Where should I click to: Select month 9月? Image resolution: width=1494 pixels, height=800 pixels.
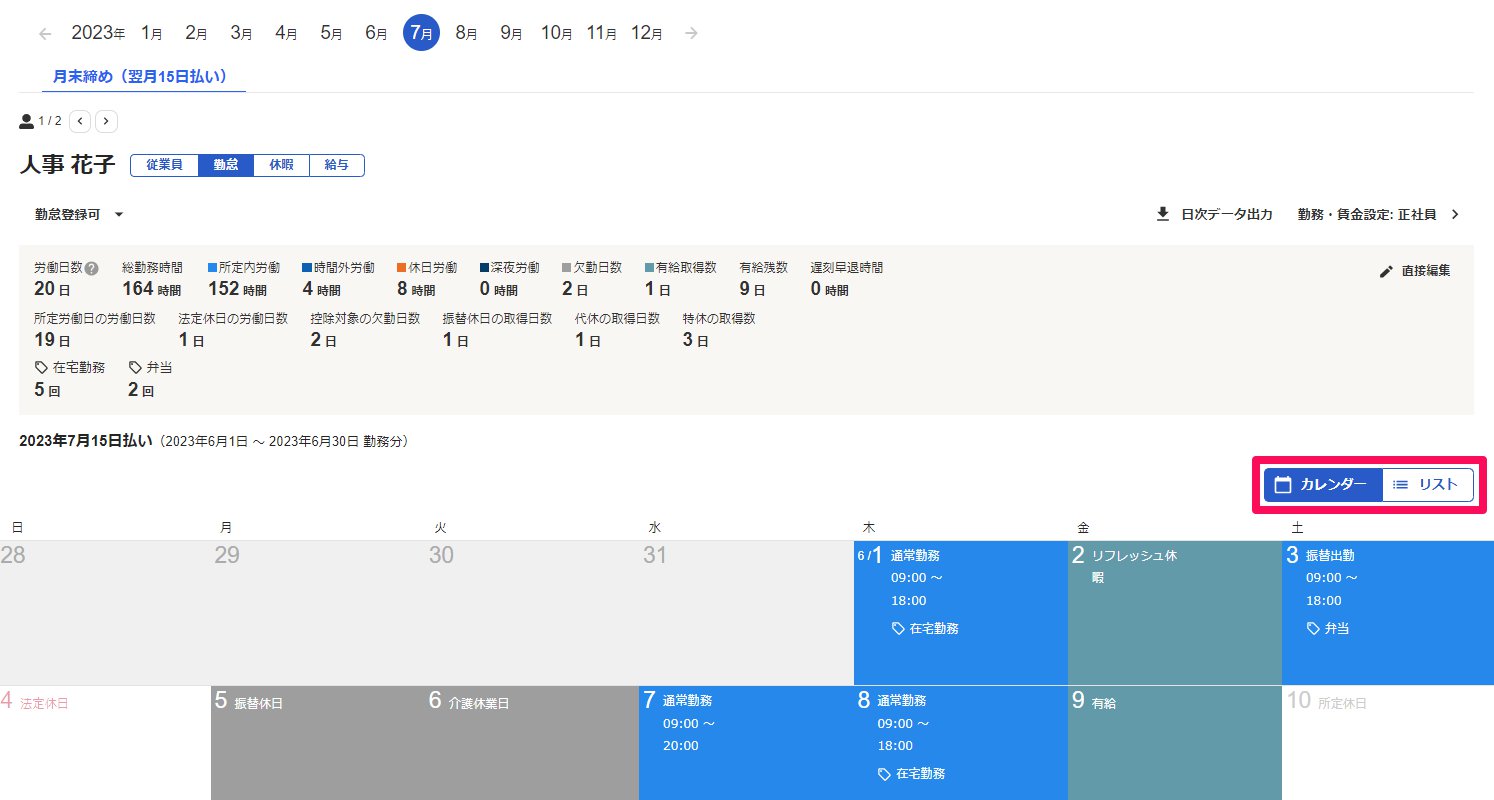[511, 33]
